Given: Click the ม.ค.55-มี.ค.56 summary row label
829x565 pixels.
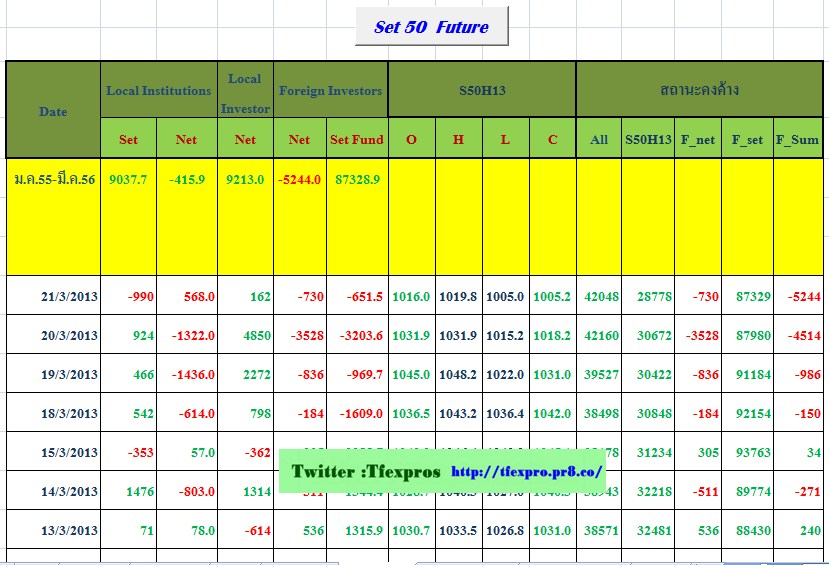Looking at the screenshot, I should pyautogui.click(x=55, y=179).
